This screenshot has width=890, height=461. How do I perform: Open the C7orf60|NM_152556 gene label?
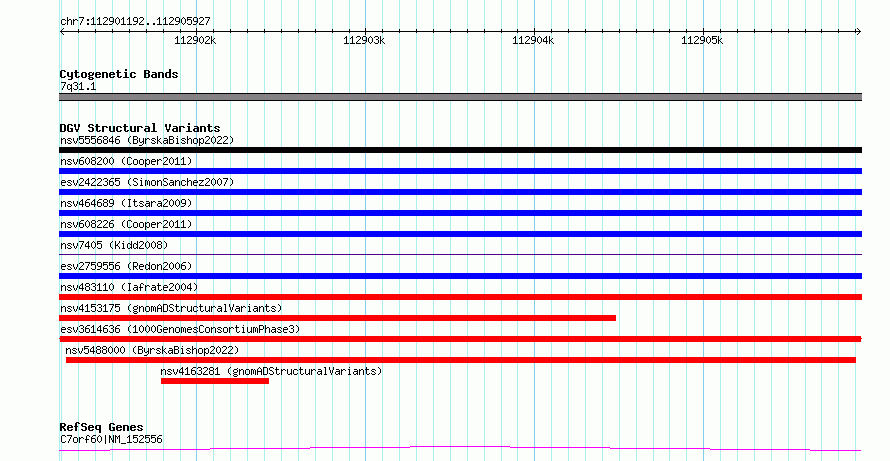click(111, 439)
